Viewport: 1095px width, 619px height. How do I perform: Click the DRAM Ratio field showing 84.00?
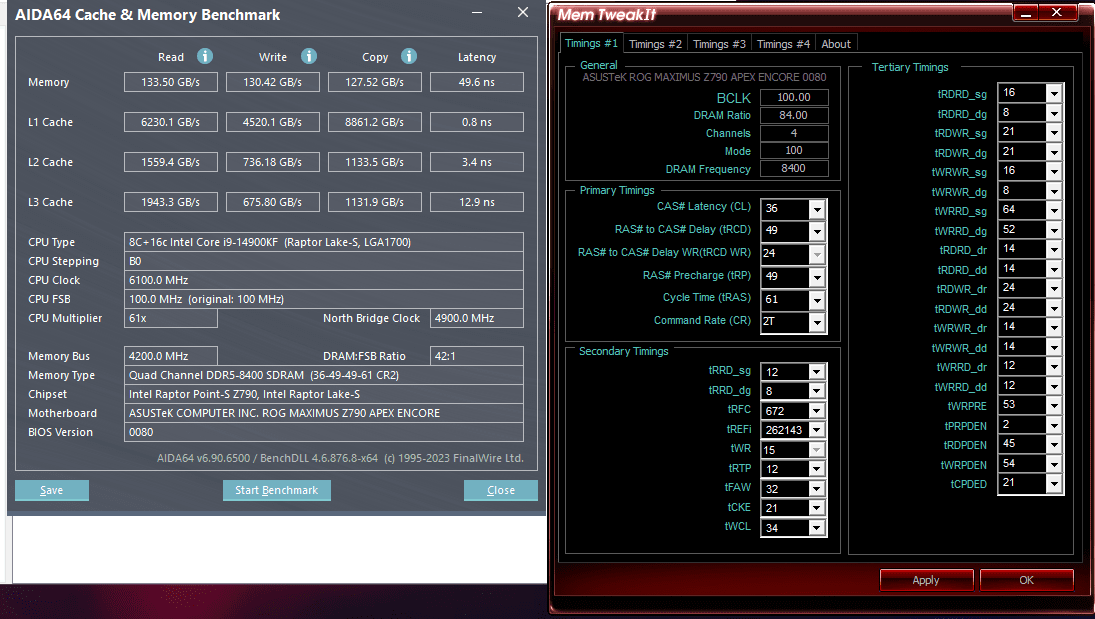(794, 115)
